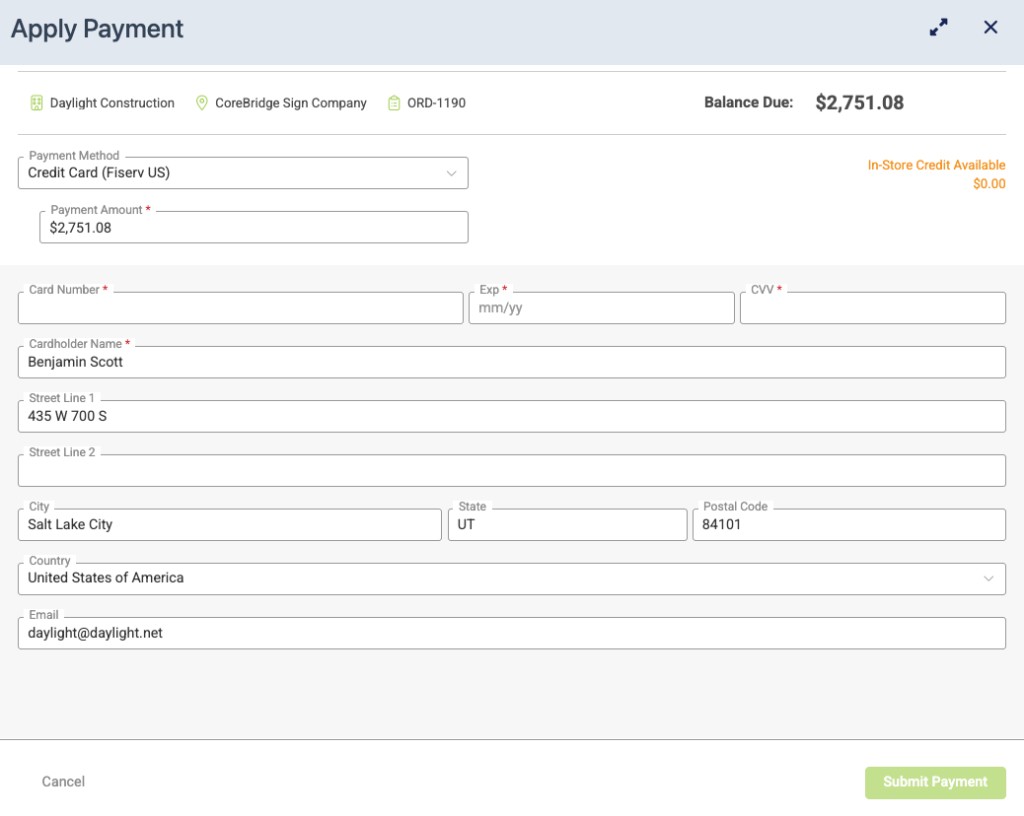This screenshot has height=816, width=1024.
Task: Focus the Card Number field
Action: pos(240,307)
